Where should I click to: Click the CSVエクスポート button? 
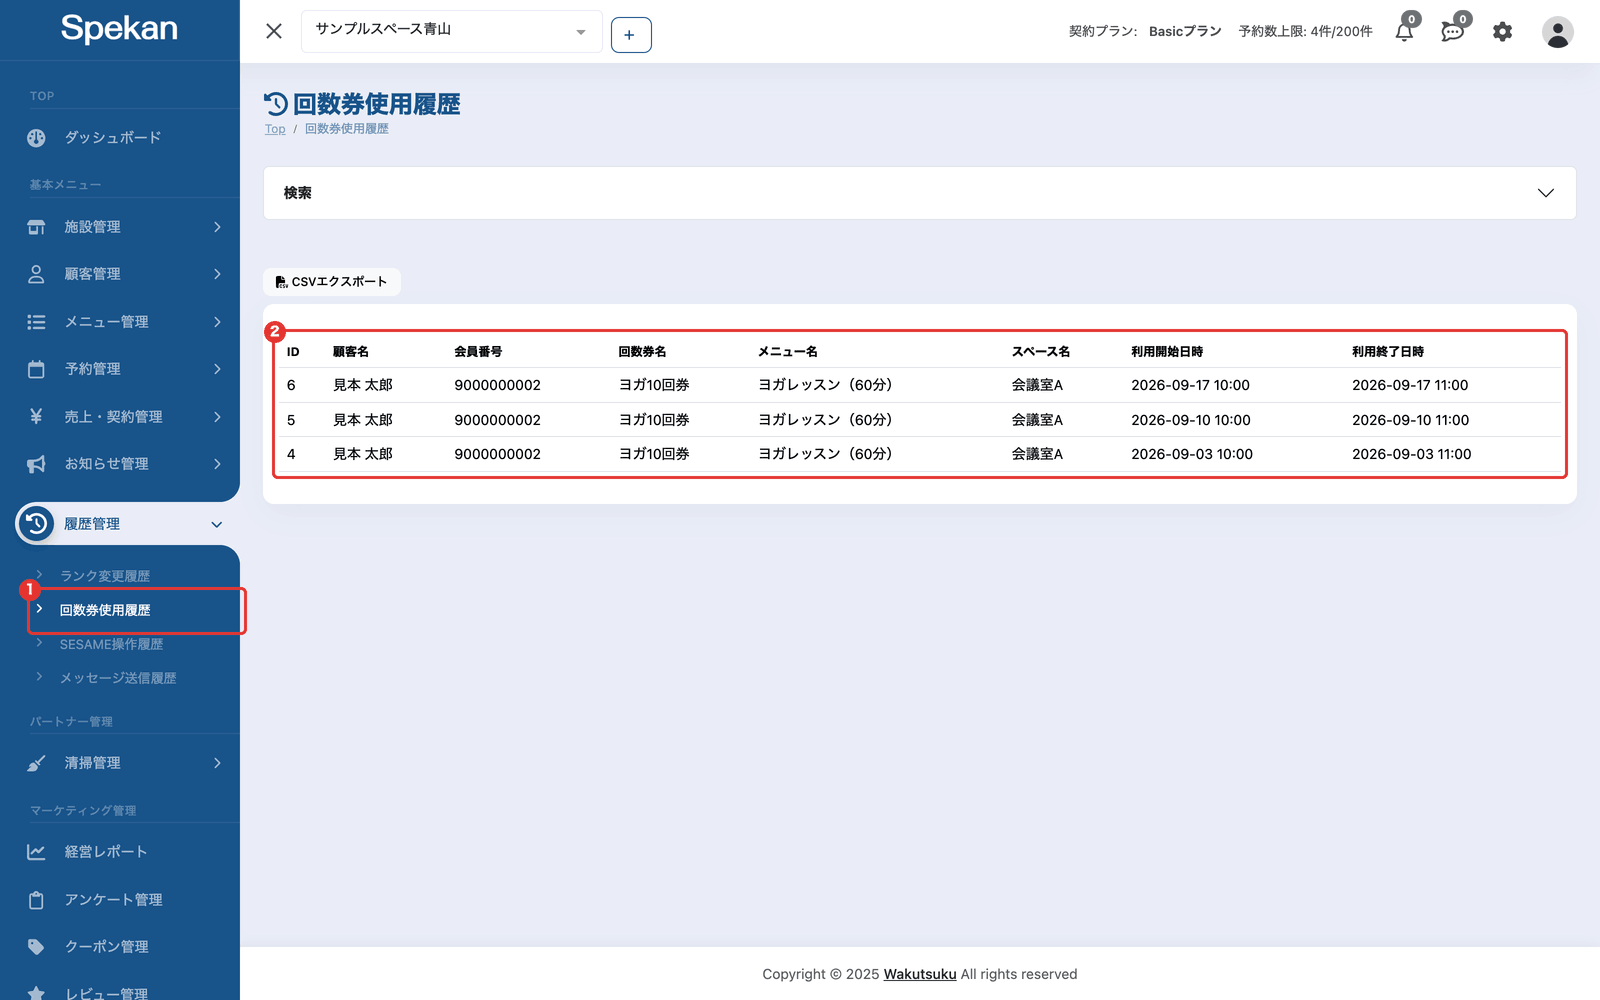coord(332,282)
